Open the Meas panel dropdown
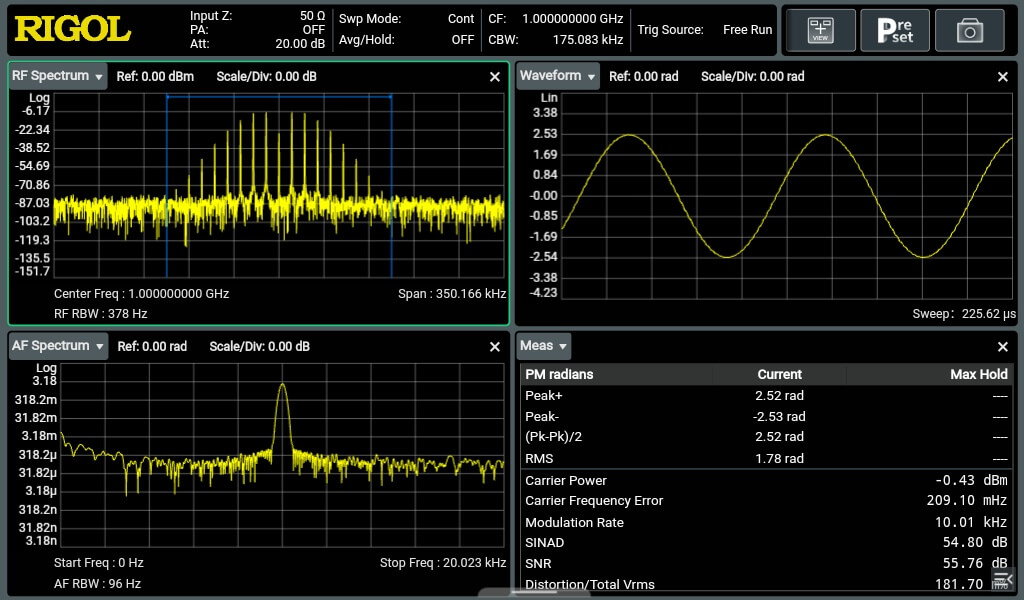This screenshot has width=1024, height=600. pos(543,346)
